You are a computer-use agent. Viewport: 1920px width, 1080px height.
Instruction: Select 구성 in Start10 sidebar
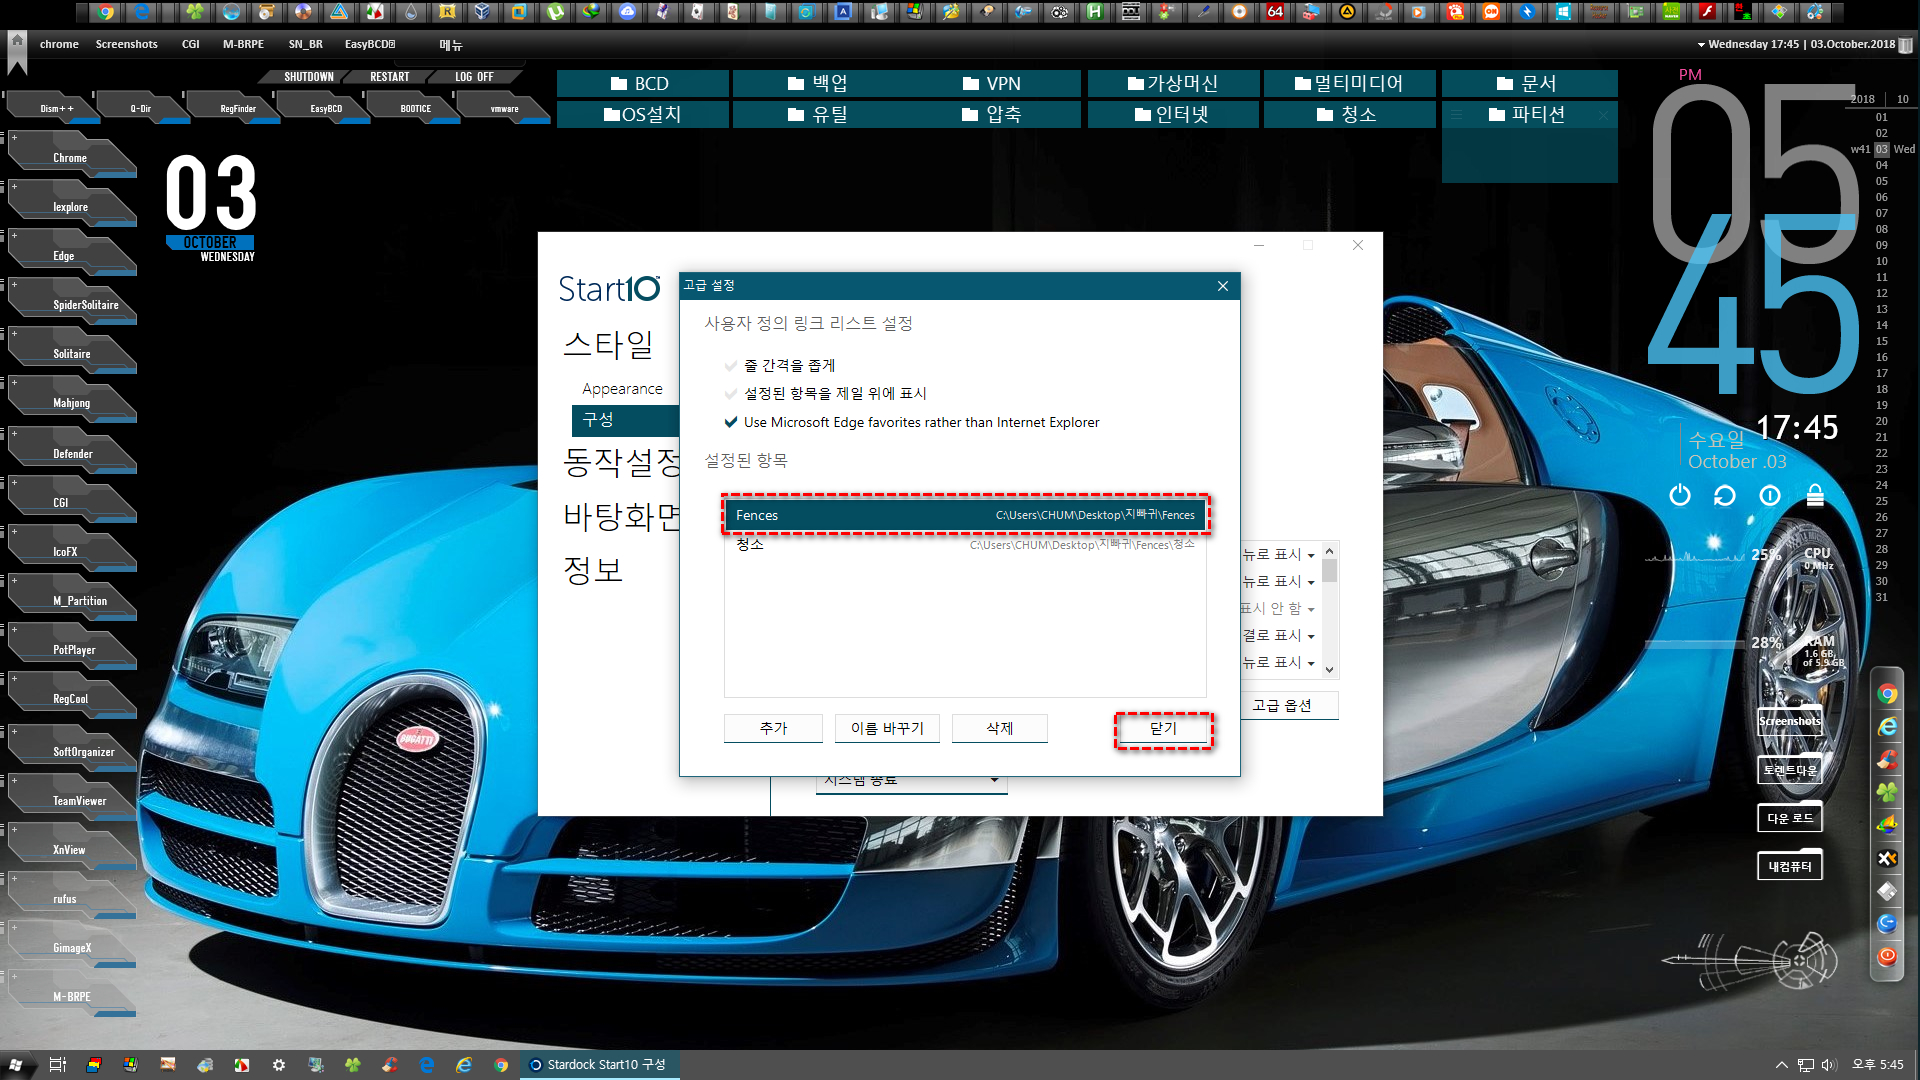click(x=626, y=420)
